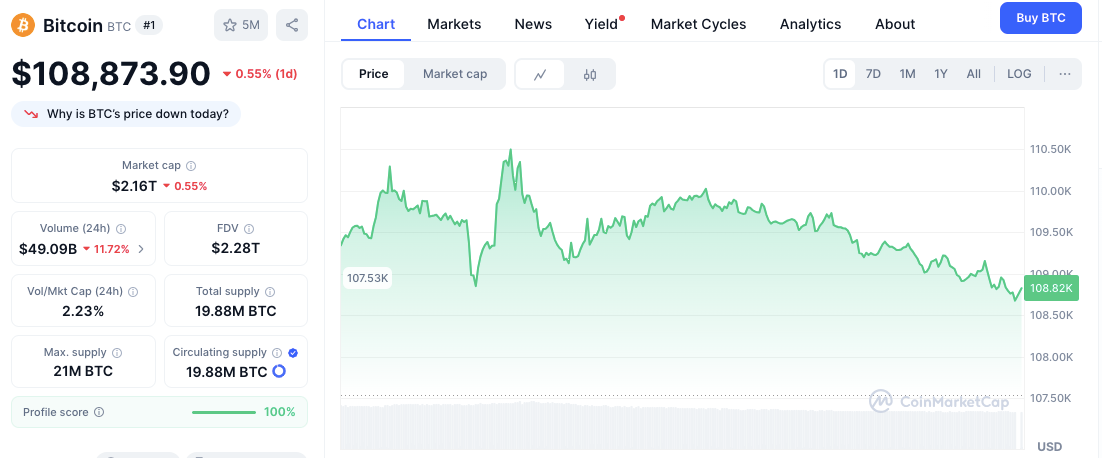
Task: Select the 7D time range
Action: point(873,74)
